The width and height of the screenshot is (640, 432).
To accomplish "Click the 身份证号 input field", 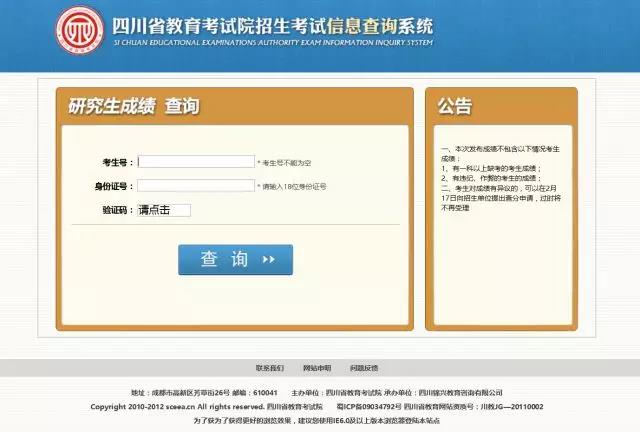I will (x=196, y=185).
